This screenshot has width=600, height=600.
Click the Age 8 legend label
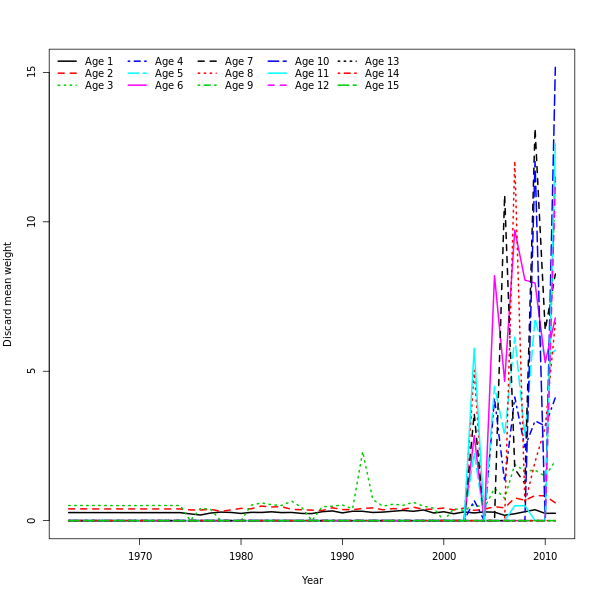coord(239,74)
